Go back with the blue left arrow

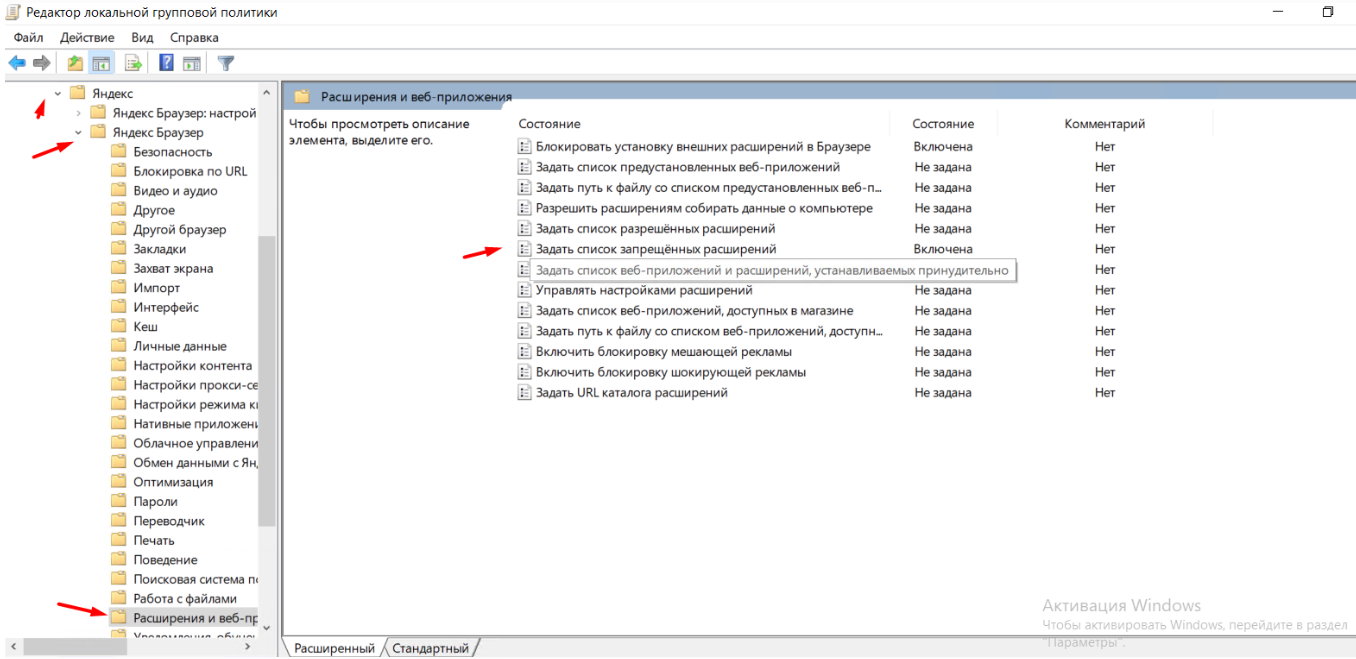pos(17,63)
